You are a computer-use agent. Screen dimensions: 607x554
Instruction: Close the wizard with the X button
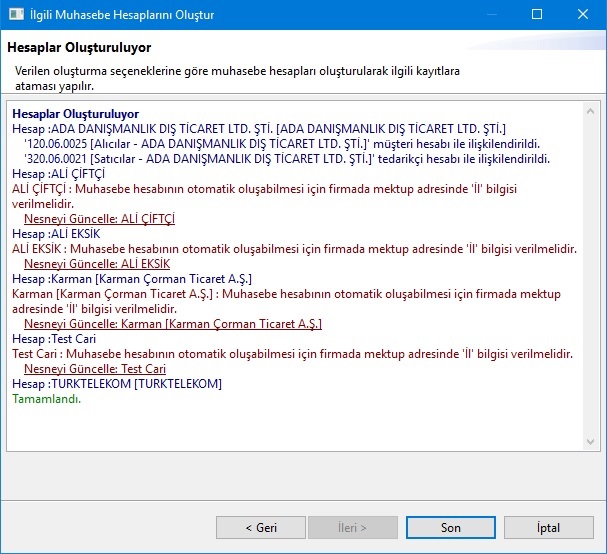pos(583,15)
